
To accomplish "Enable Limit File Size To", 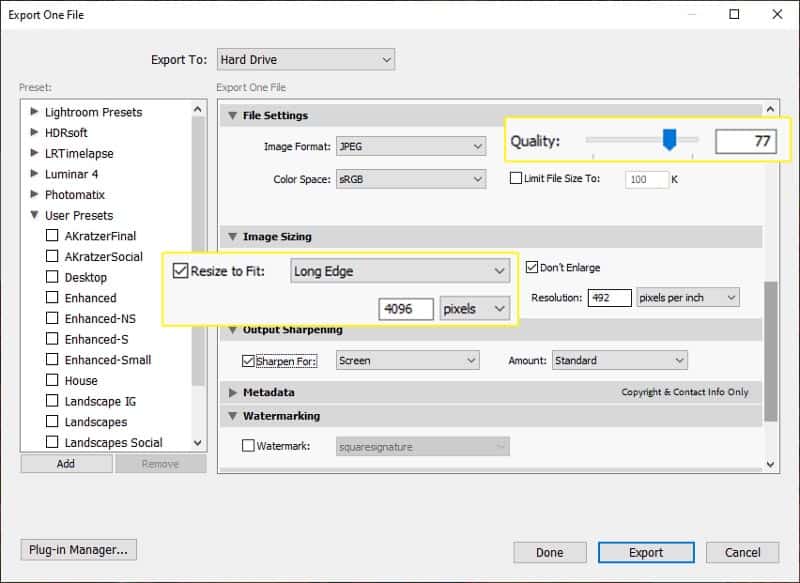I will coord(516,178).
